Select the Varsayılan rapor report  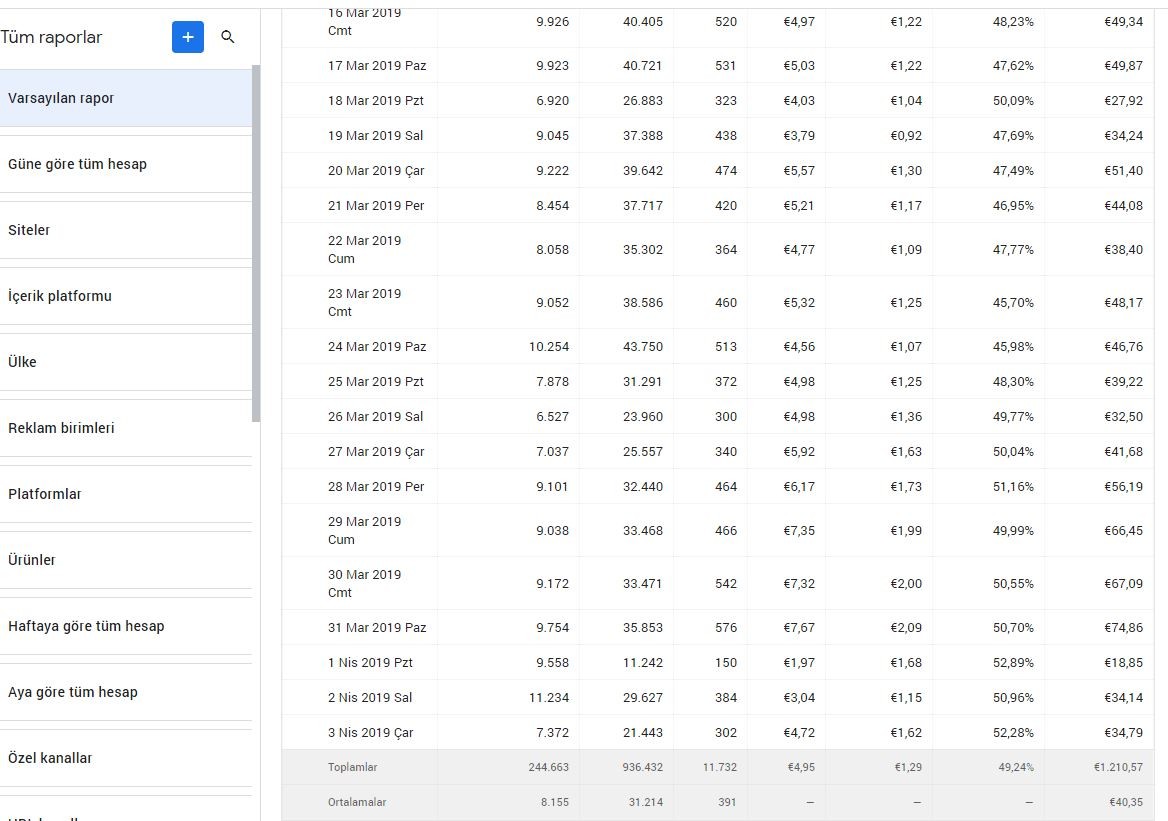click(x=126, y=98)
